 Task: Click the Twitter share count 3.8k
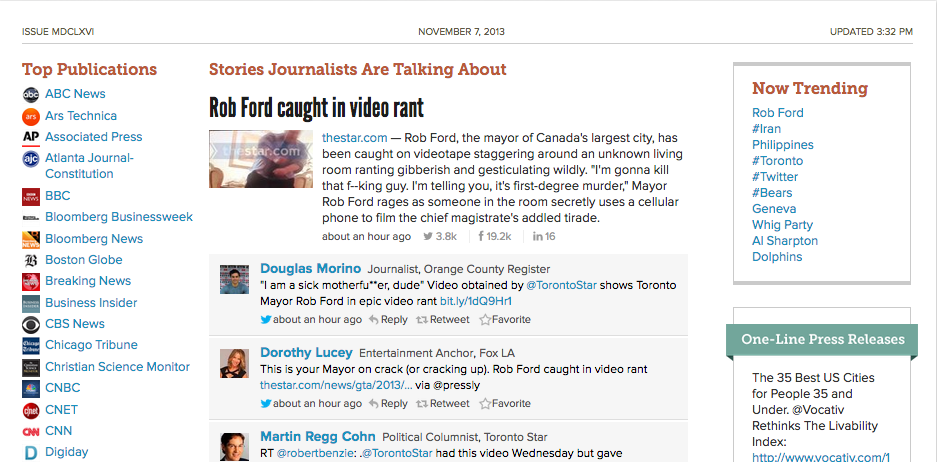(440, 237)
